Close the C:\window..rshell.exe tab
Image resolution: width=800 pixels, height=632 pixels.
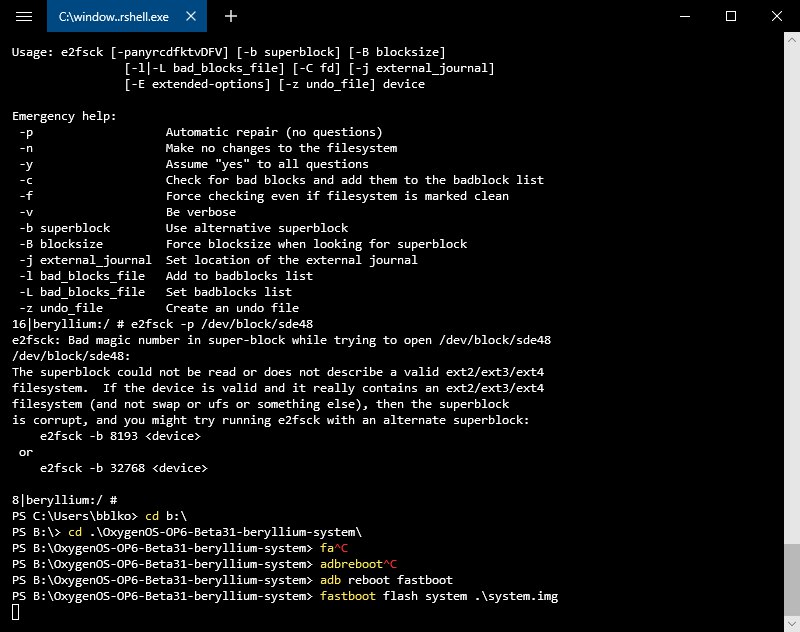tap(191, 16)
